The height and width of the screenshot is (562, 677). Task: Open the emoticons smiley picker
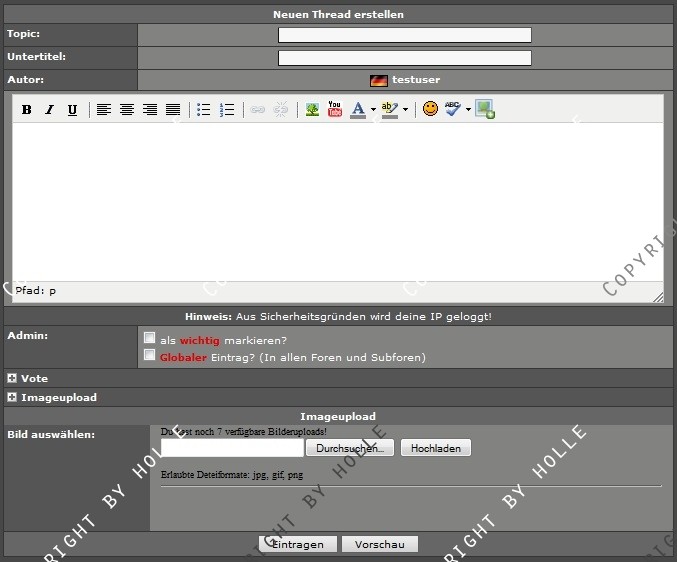(x=430, y=109)
